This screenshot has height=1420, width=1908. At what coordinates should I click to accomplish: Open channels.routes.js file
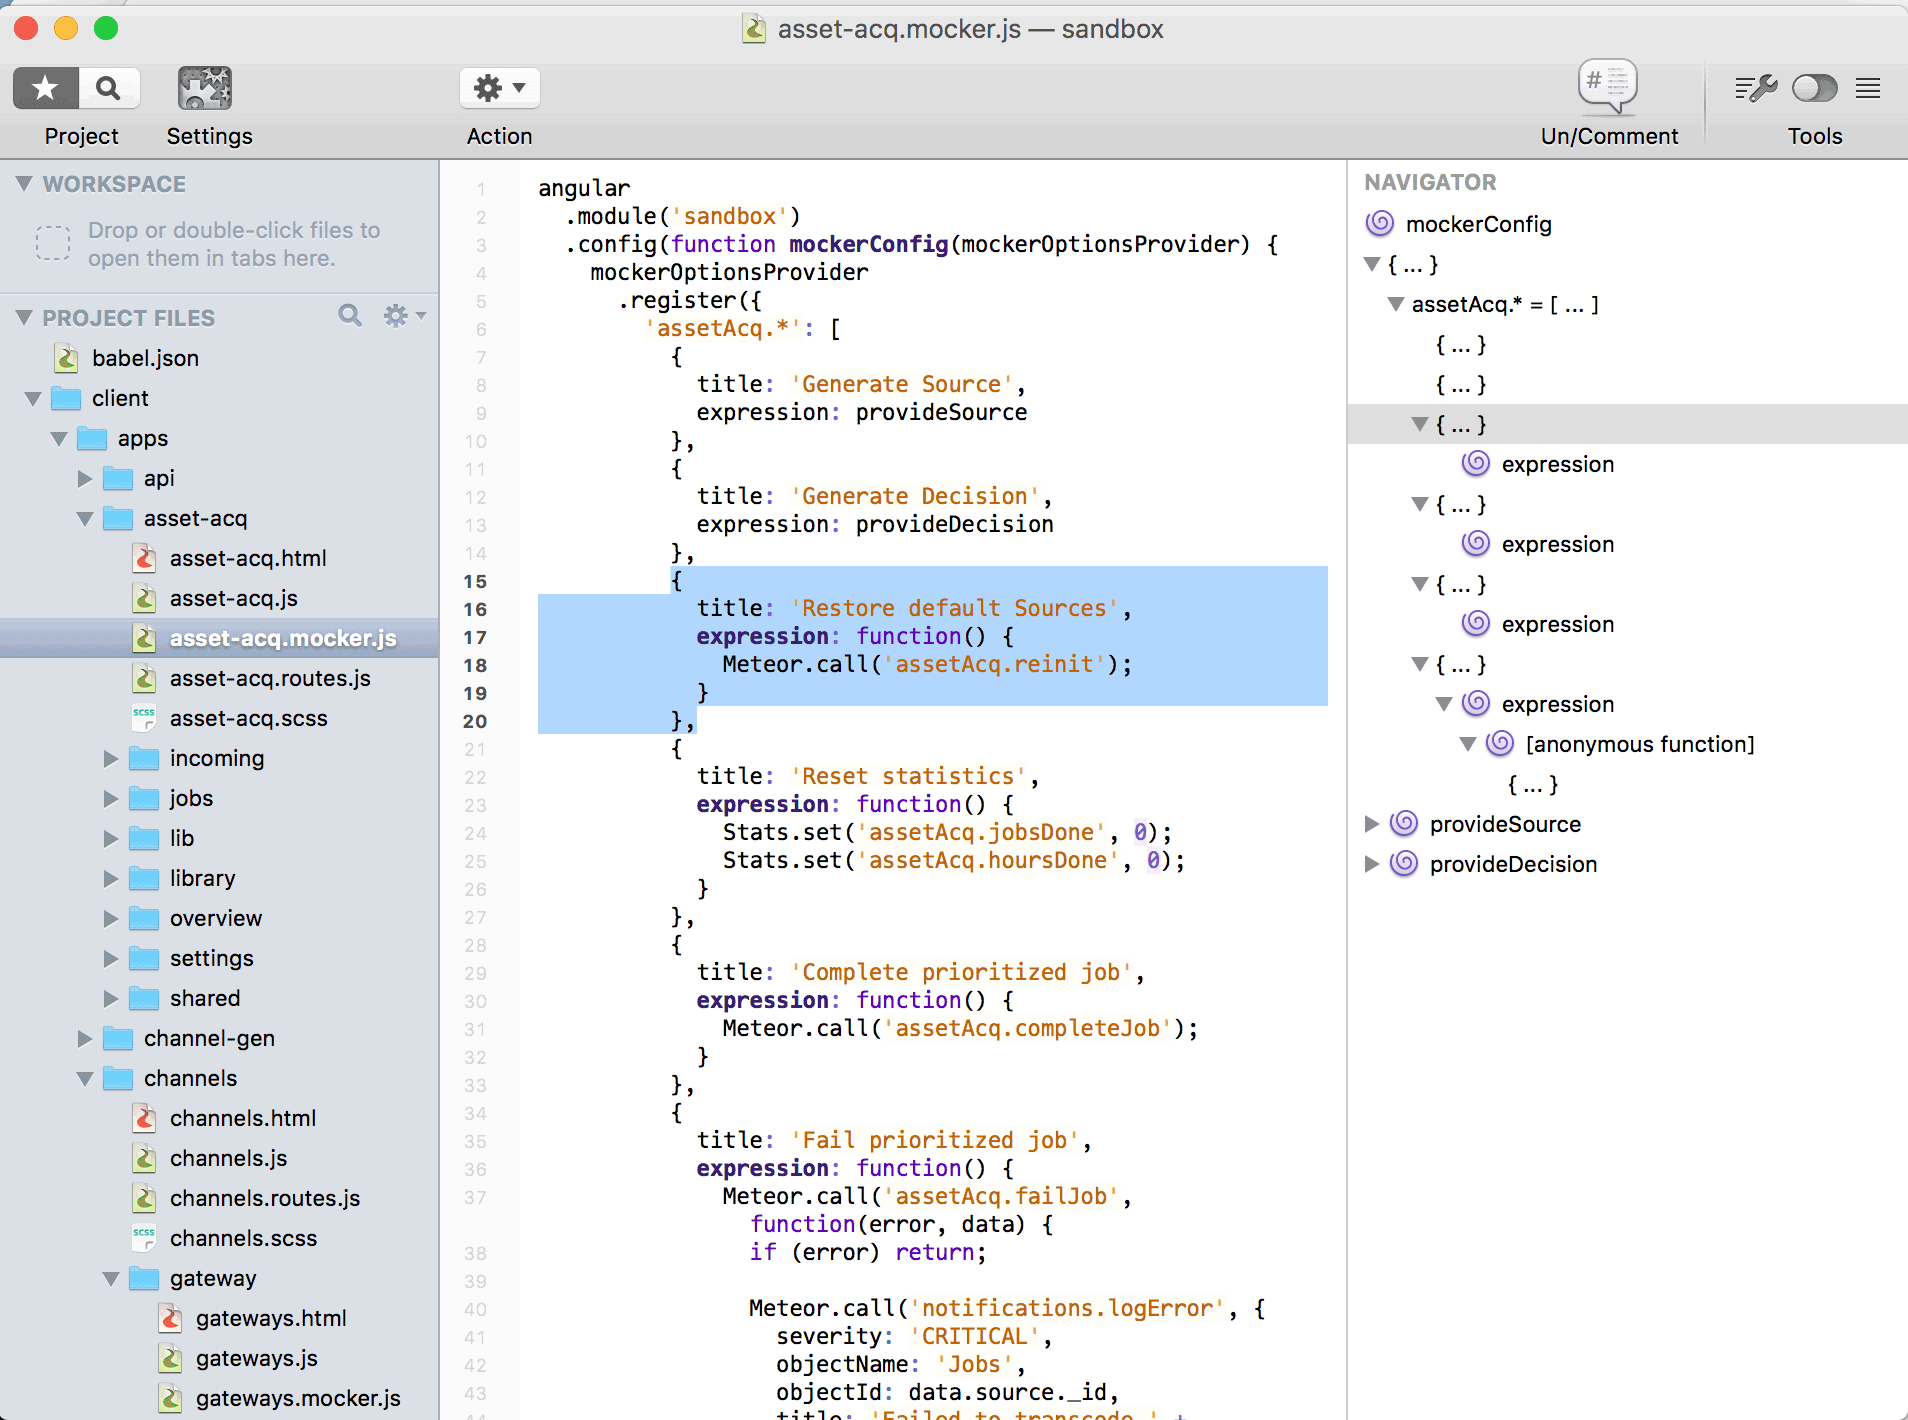(265, 1198)
